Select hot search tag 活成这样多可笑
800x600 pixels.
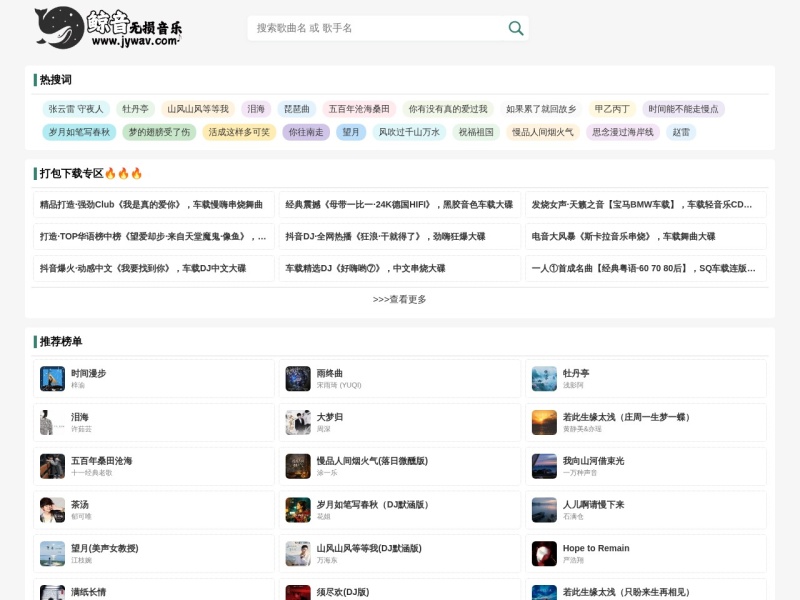click(239, 132)
